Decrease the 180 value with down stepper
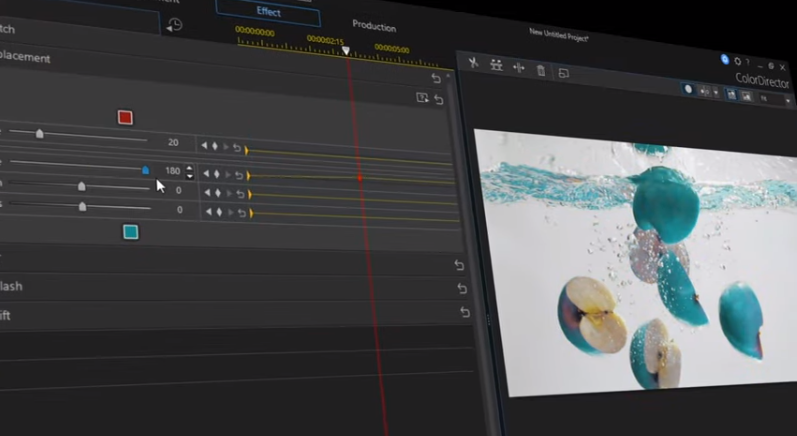 pos(190,176)
